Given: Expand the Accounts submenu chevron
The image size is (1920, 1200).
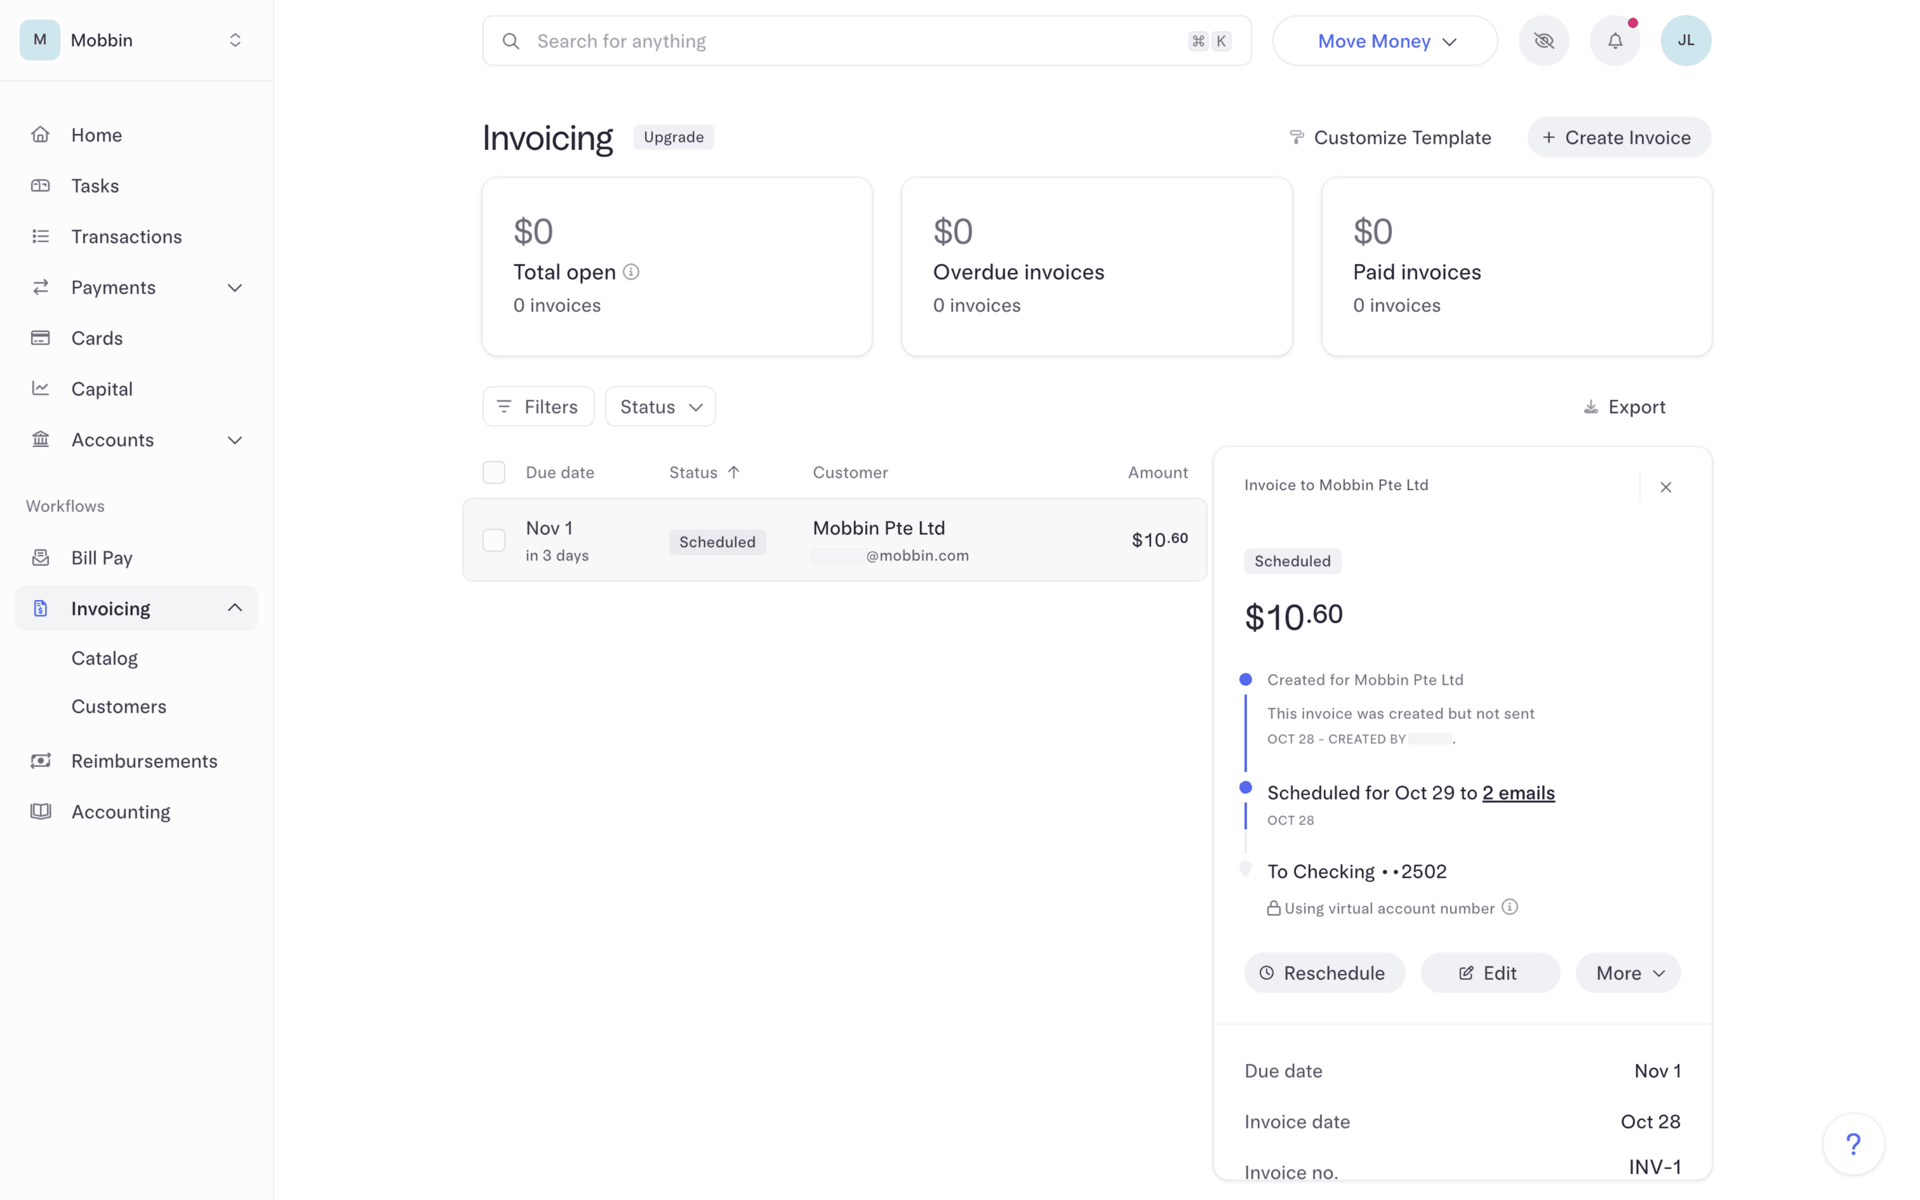Looking at the screenshot, I should tap(235, 440).
